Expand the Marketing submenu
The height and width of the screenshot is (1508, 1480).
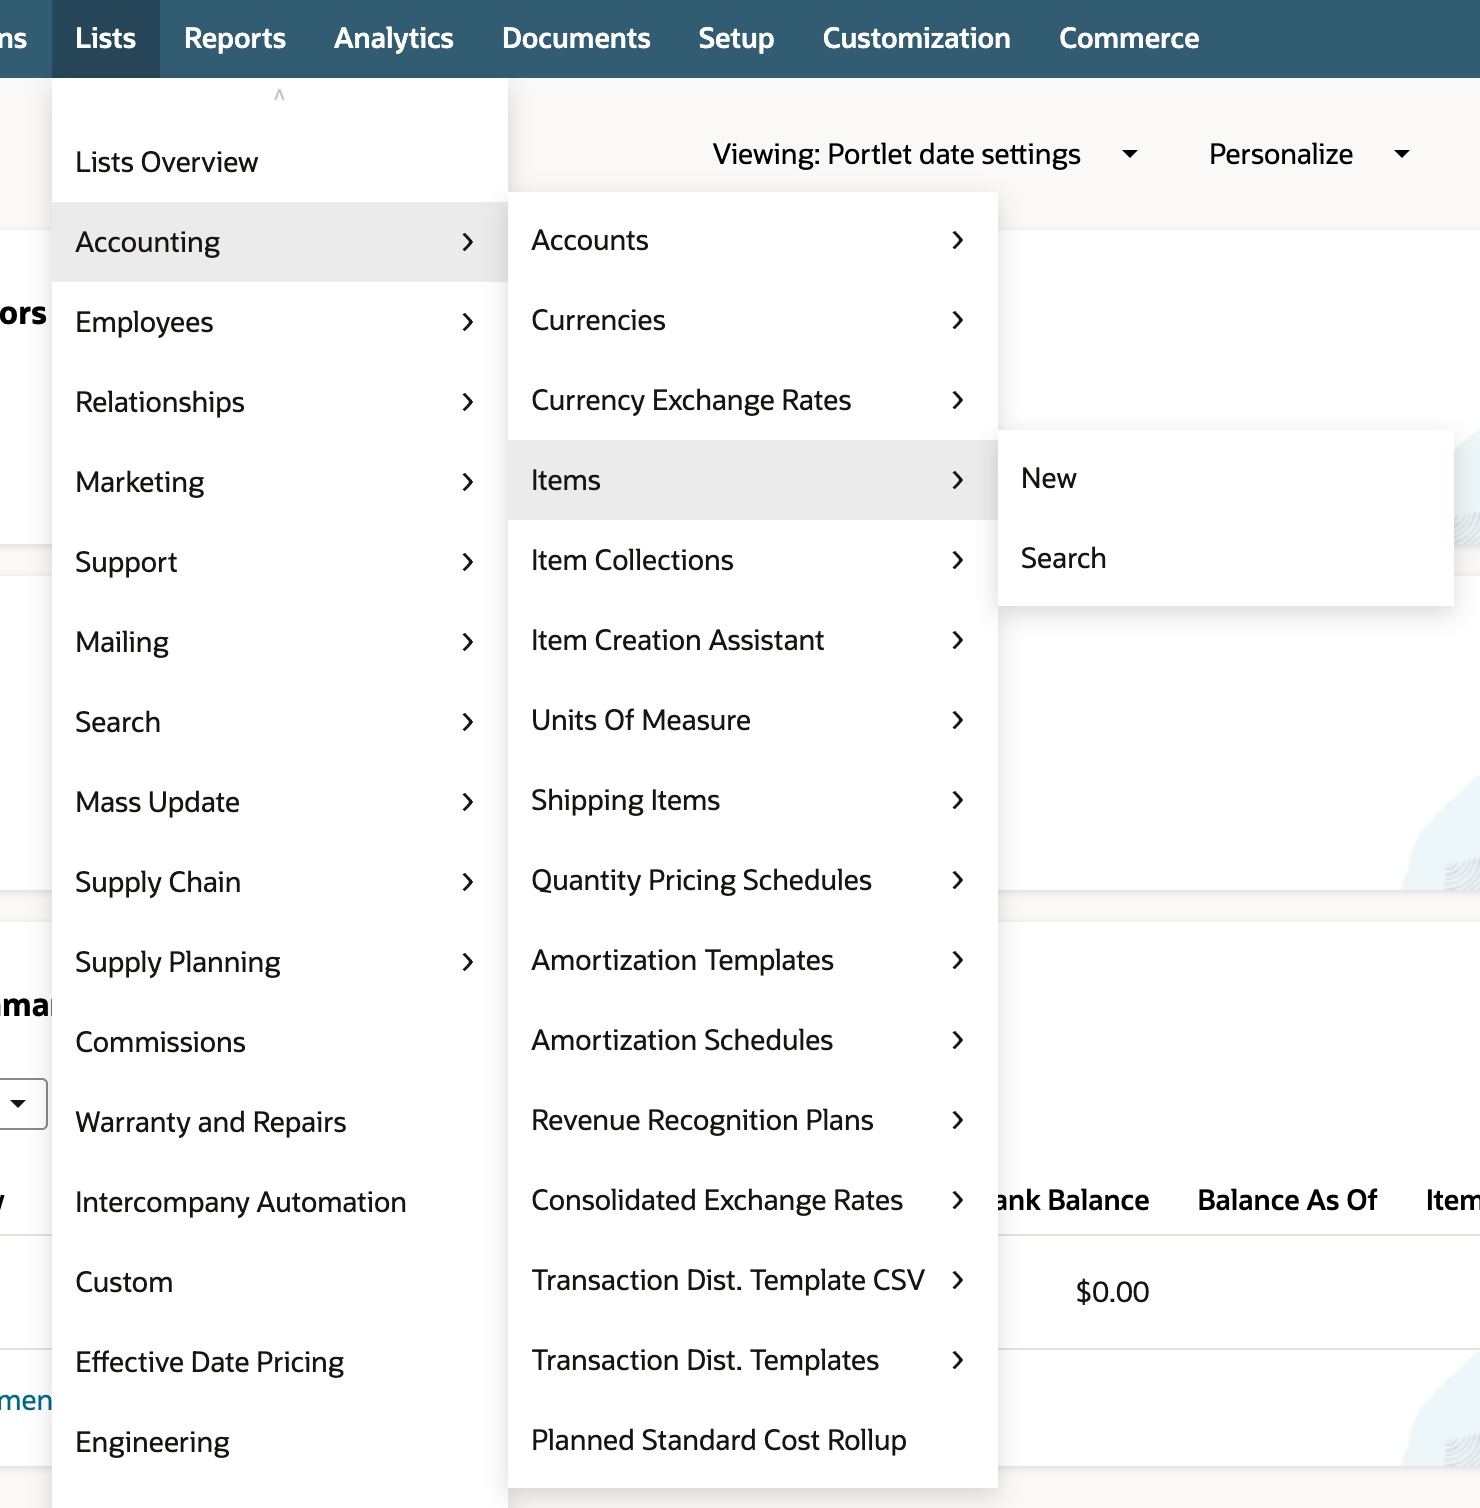tap(280, 482)
